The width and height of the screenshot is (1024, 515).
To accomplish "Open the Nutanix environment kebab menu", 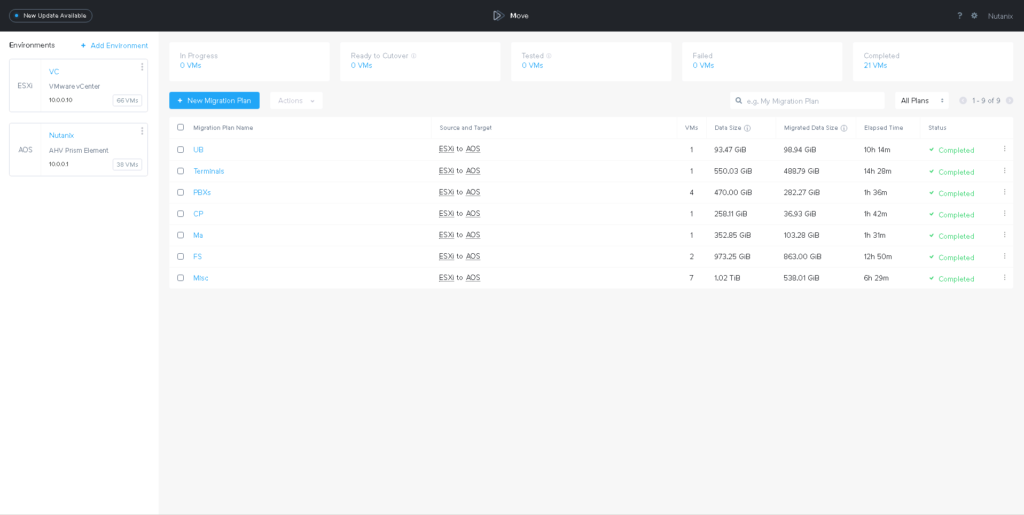I will tap(142, 131).
